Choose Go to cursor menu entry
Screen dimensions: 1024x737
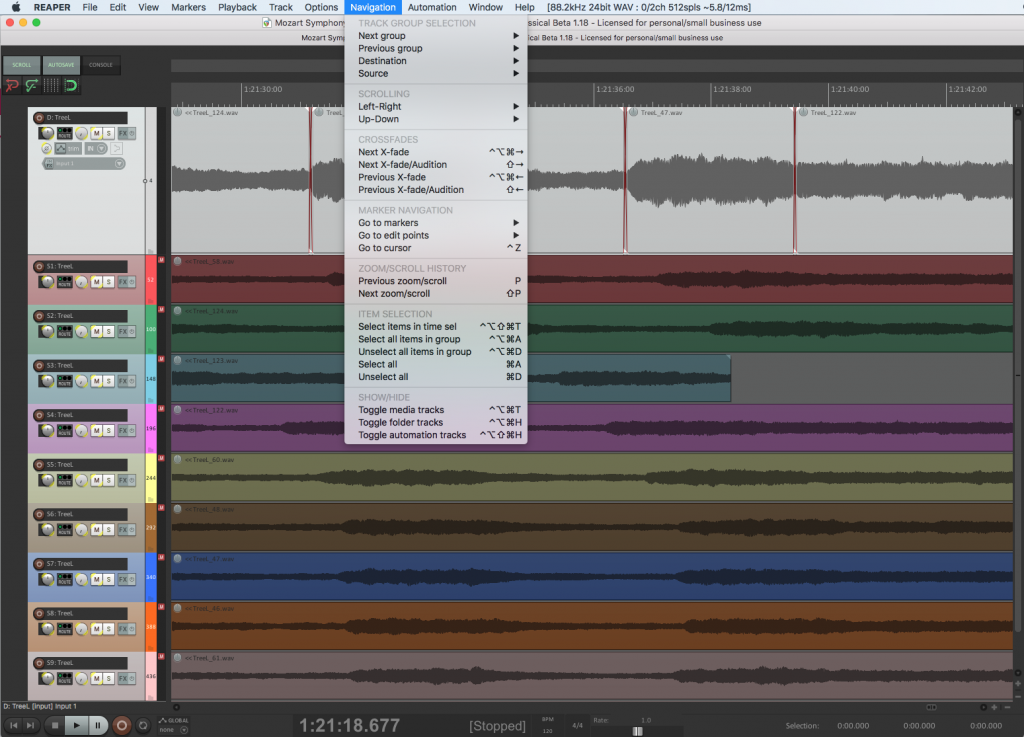pyautogui.click(x=436, y=248)
